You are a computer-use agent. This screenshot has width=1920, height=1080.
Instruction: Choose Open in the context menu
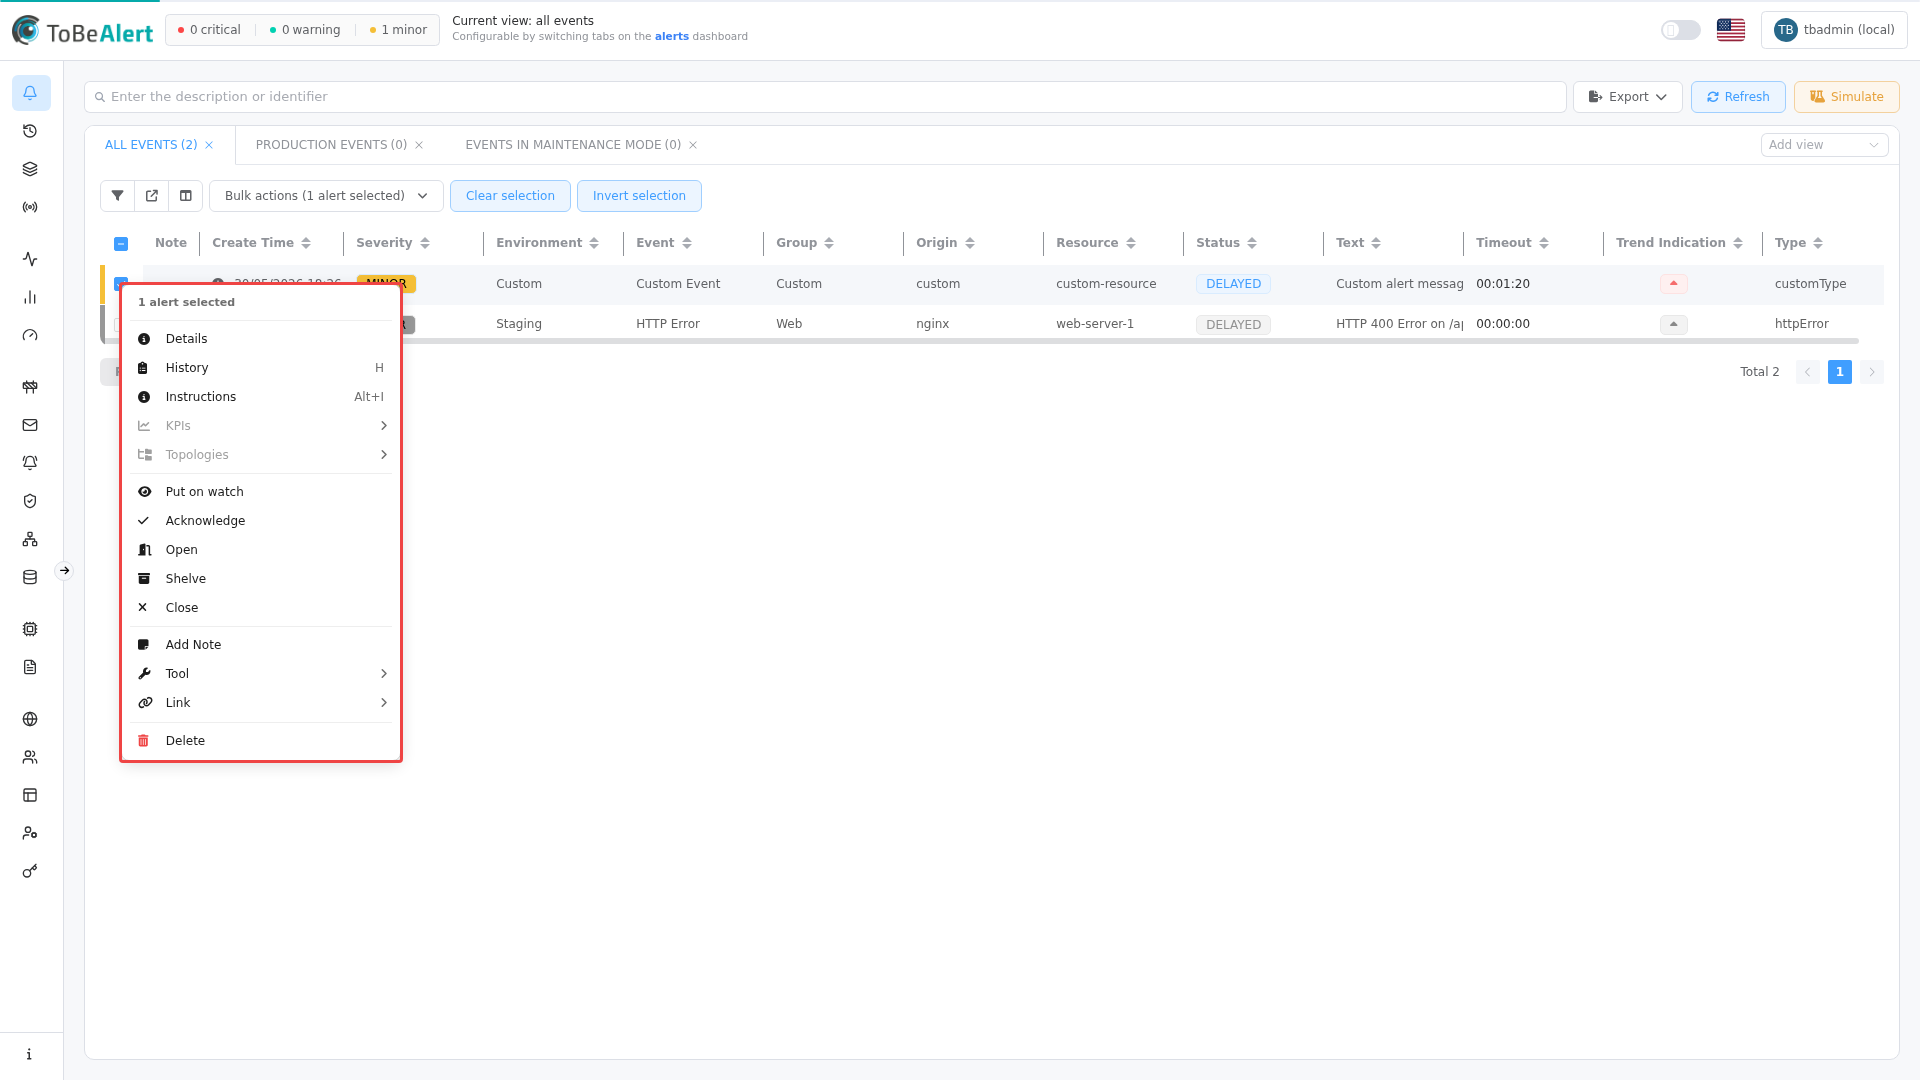coord(261,550)
